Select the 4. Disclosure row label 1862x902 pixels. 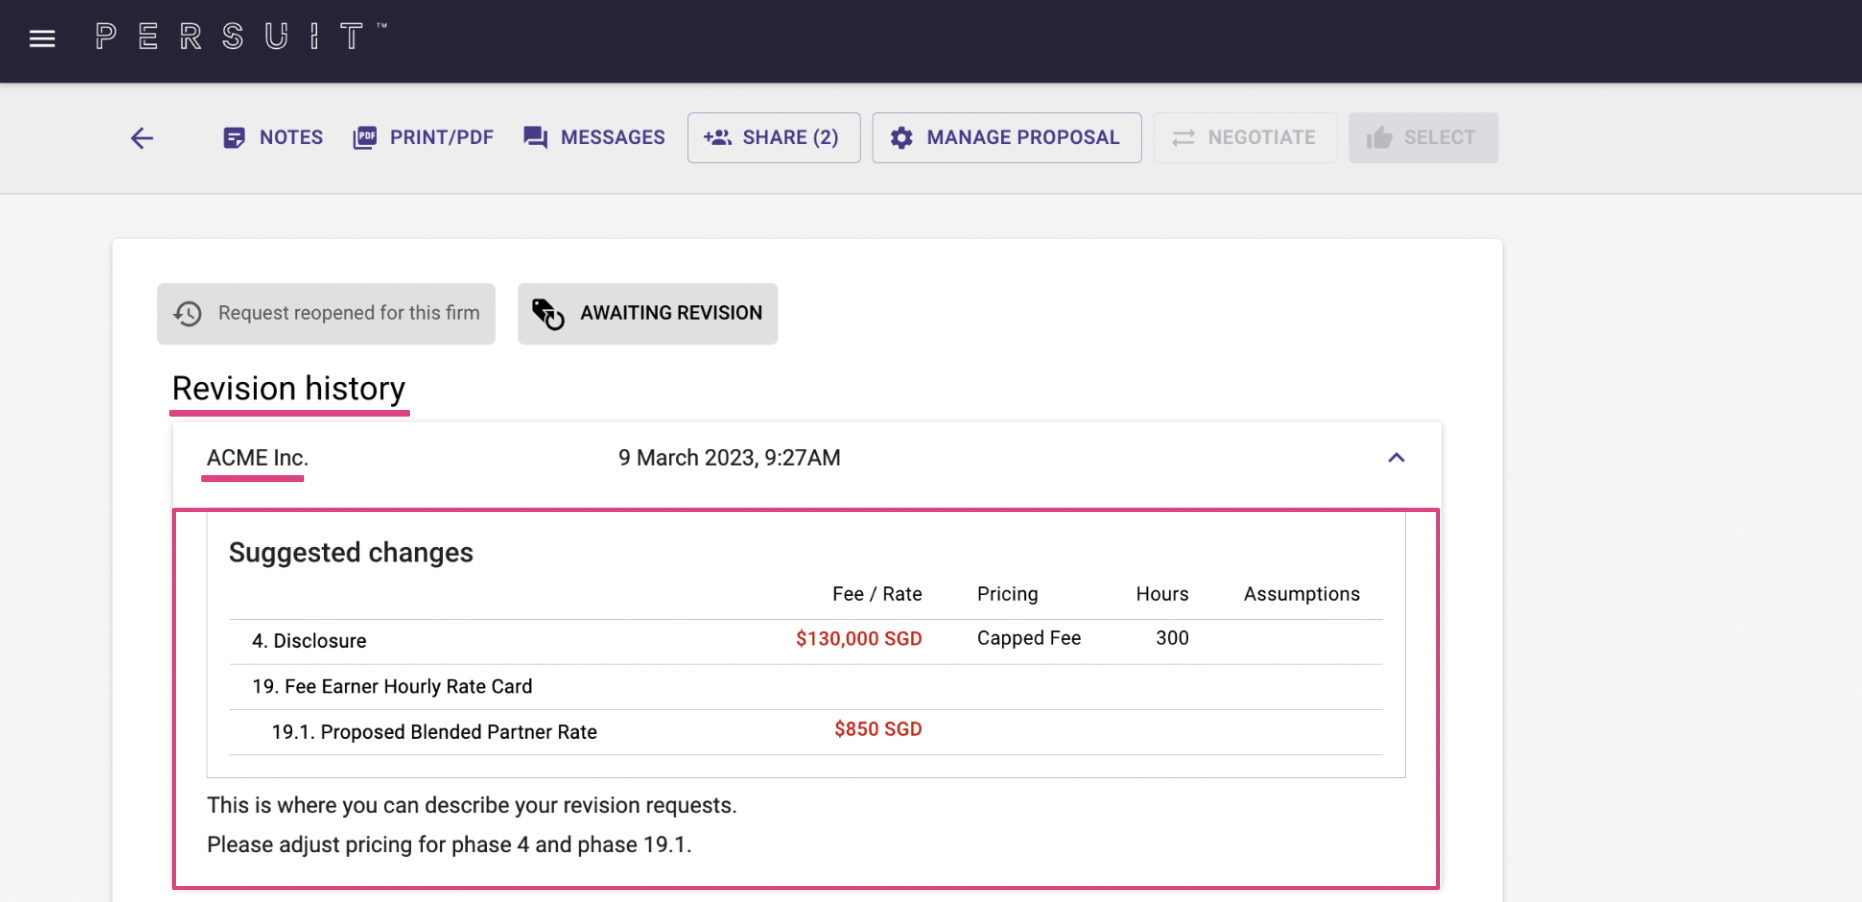point(309,641)
